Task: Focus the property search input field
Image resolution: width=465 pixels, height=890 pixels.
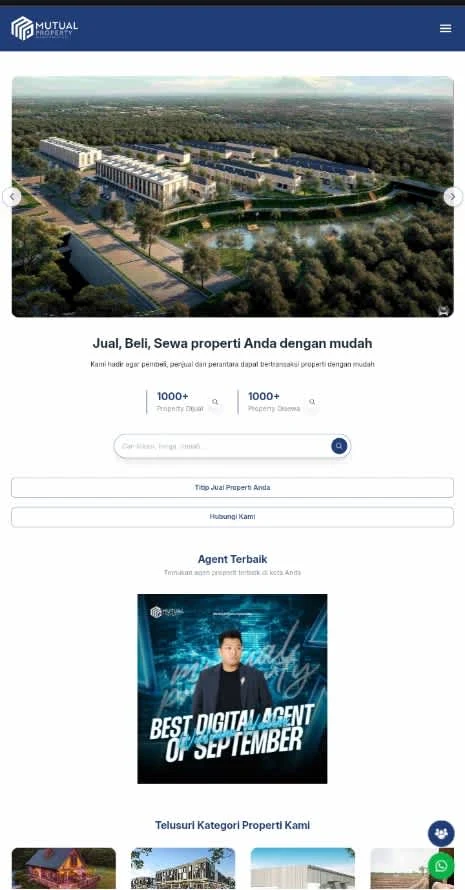Action: tap(223, 446)
